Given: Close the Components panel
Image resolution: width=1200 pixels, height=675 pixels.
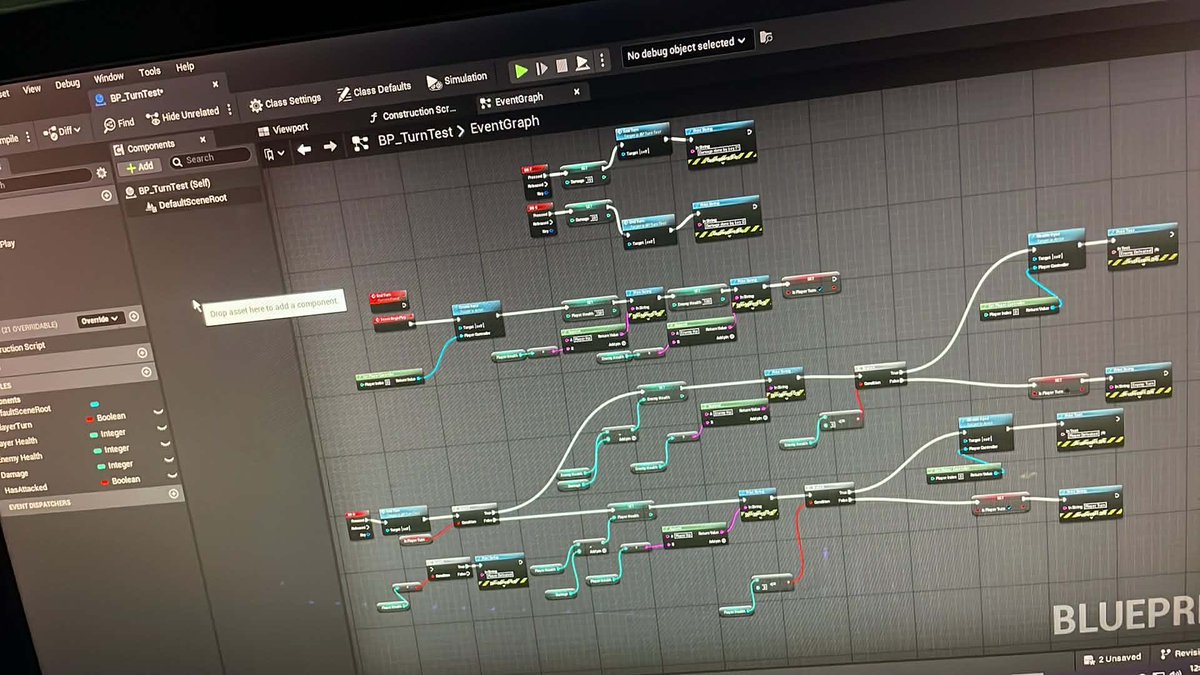Looking at the screenshot, I should [203, 140].
